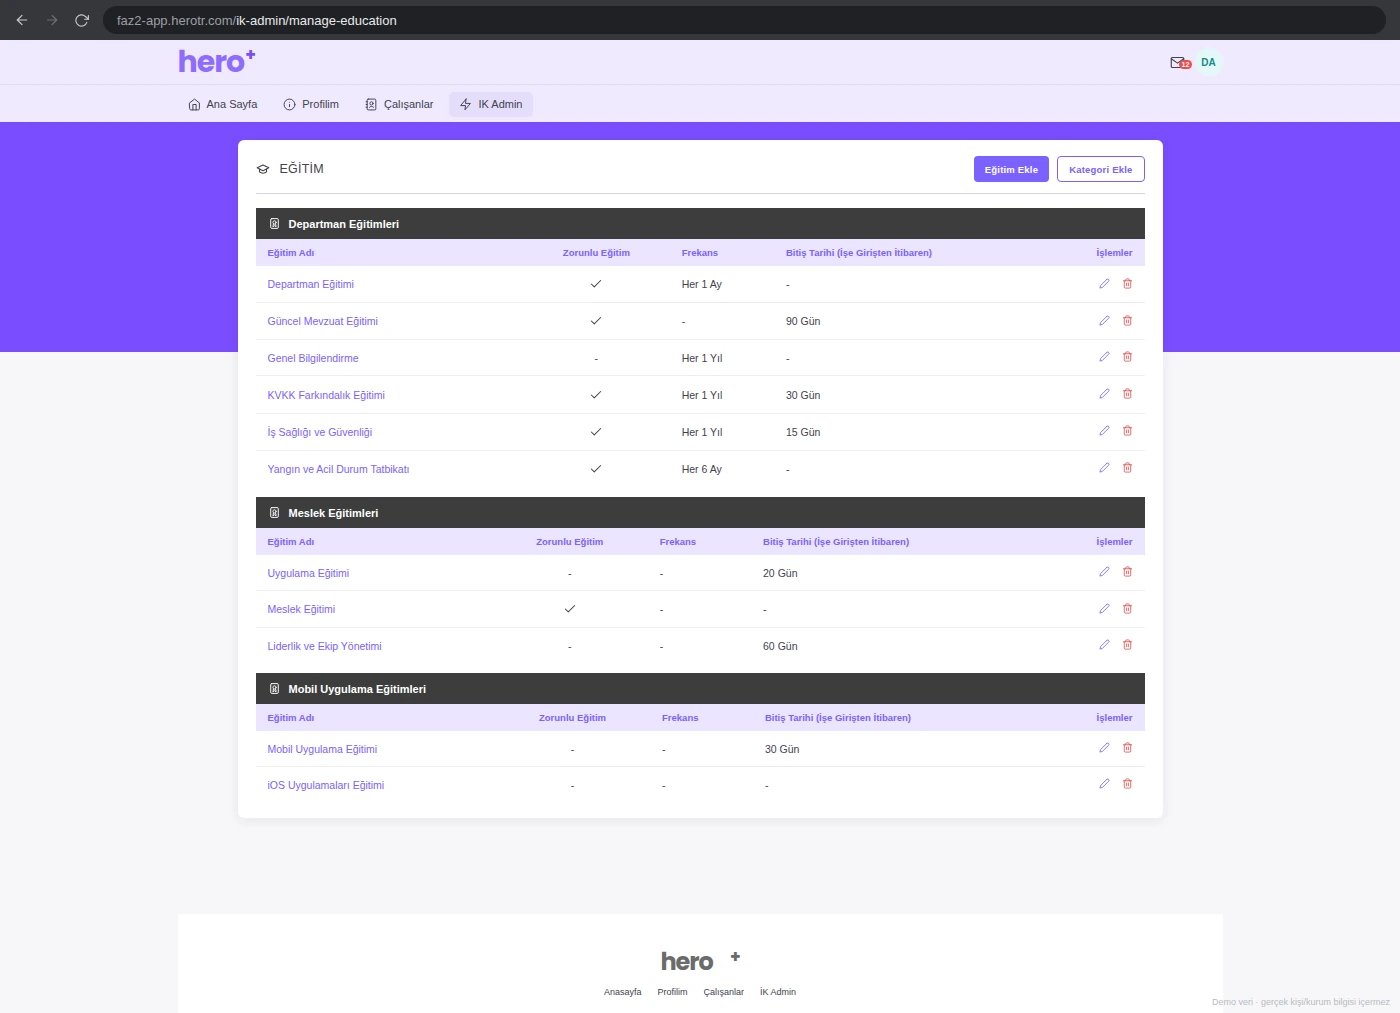Edit the Meslek Eğitimi row
Viewport: 1400px width, 1013px height.
pyautogui.click(x=1104, y=609)
